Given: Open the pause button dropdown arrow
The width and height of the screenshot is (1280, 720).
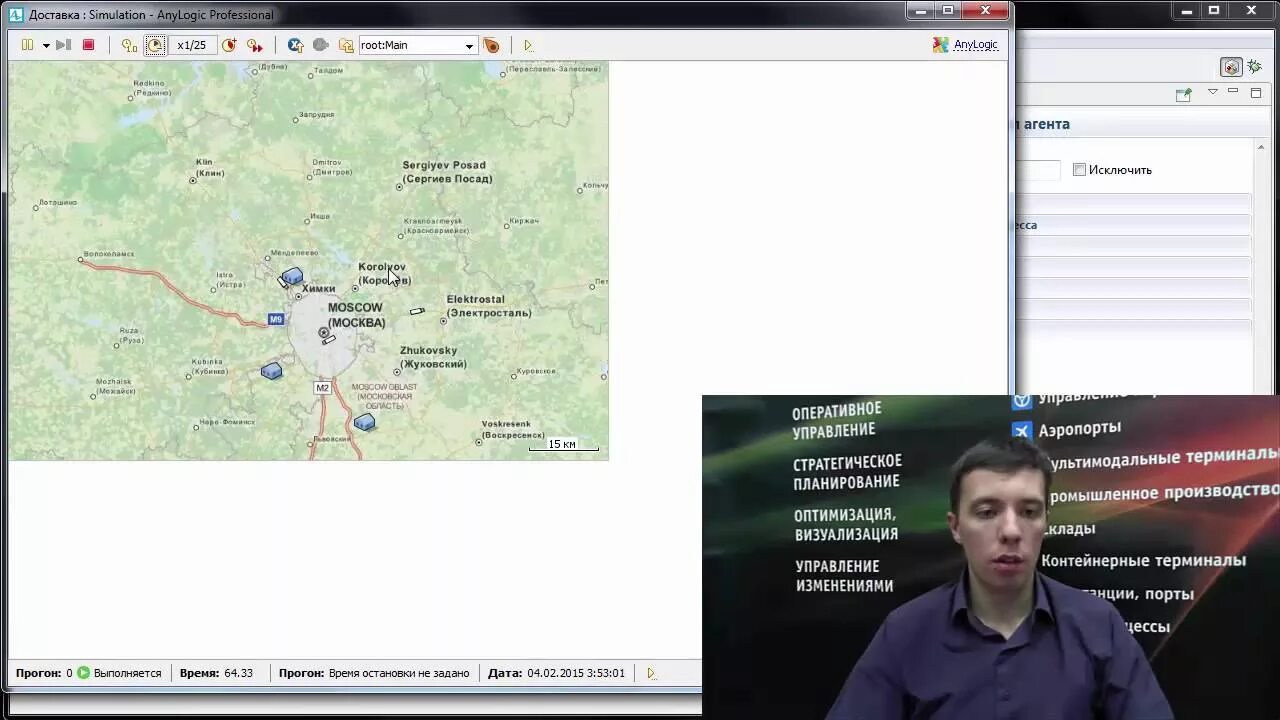Looking at the screenshot, I should [x=45, y=45].
